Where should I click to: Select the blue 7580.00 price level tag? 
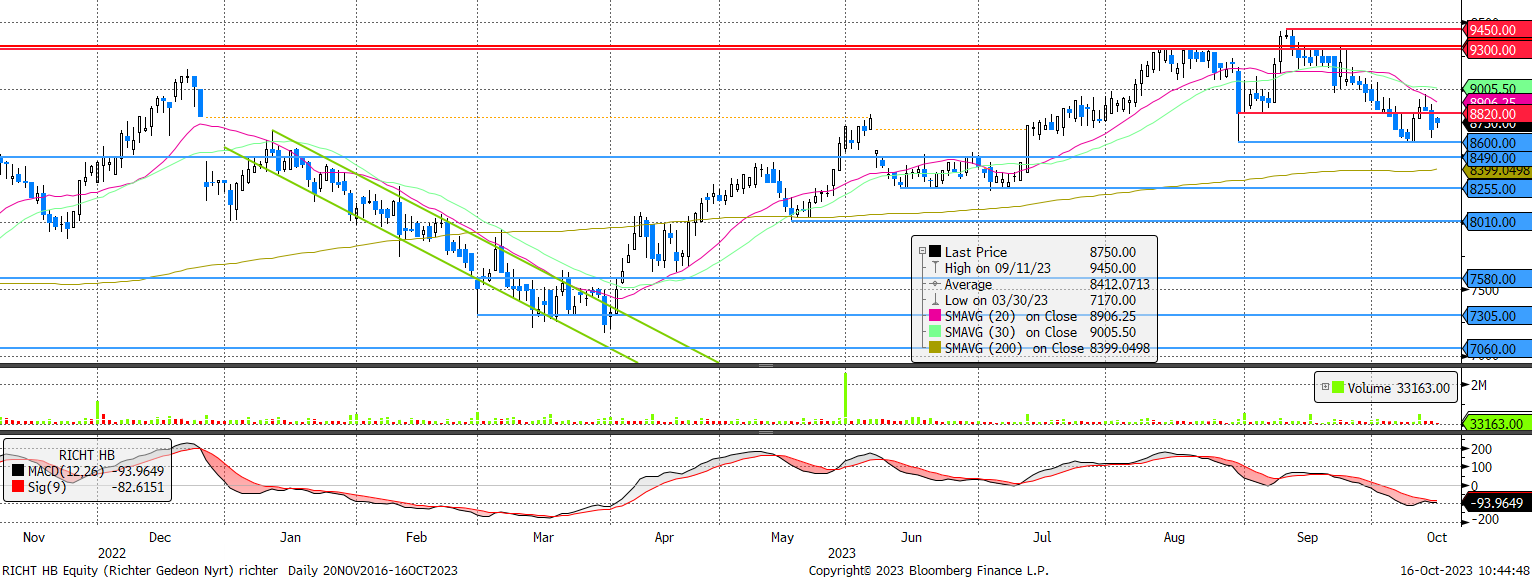point(1496,279)
